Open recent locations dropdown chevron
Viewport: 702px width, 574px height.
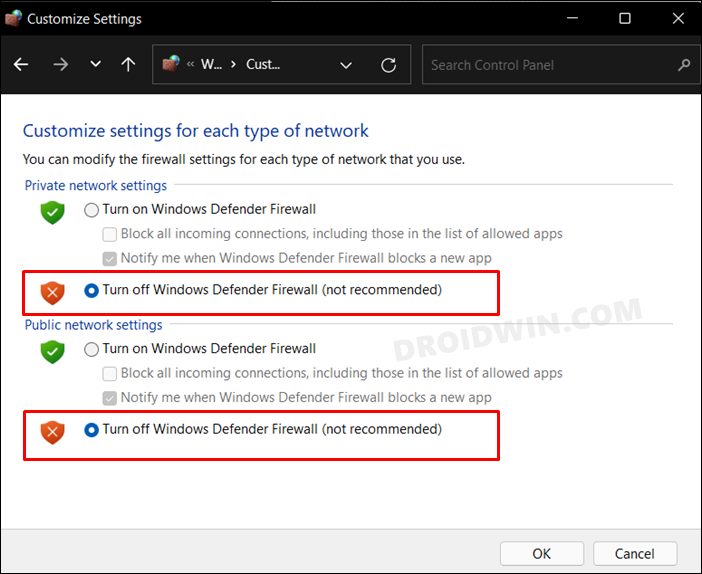[x=95, y=64]
